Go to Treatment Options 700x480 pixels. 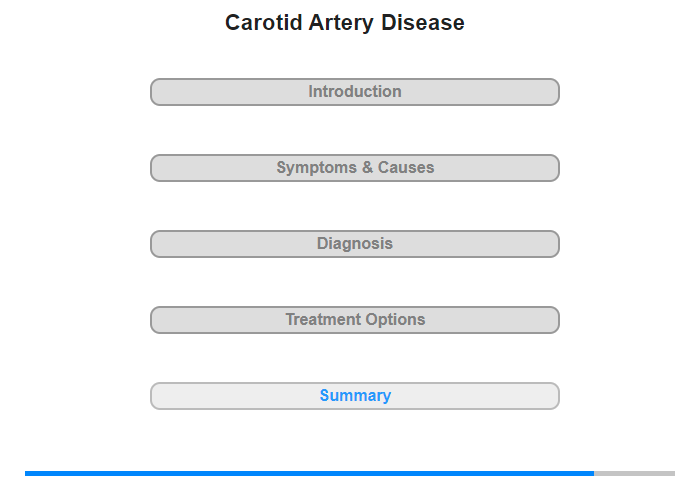[355, 320]
